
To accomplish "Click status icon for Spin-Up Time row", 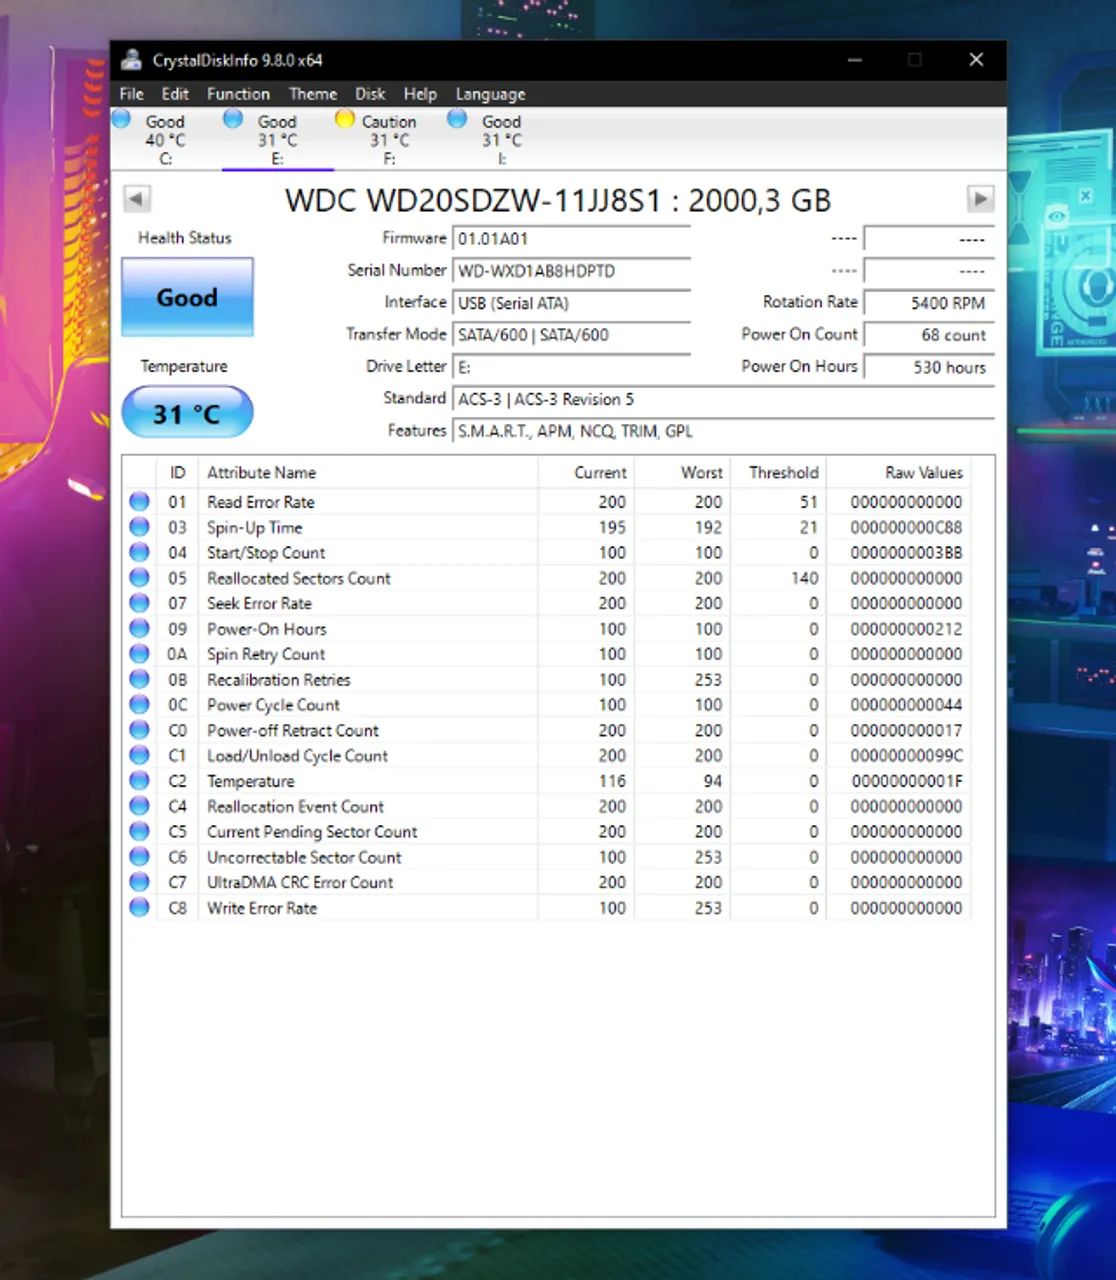I will (x=140, y=527).
